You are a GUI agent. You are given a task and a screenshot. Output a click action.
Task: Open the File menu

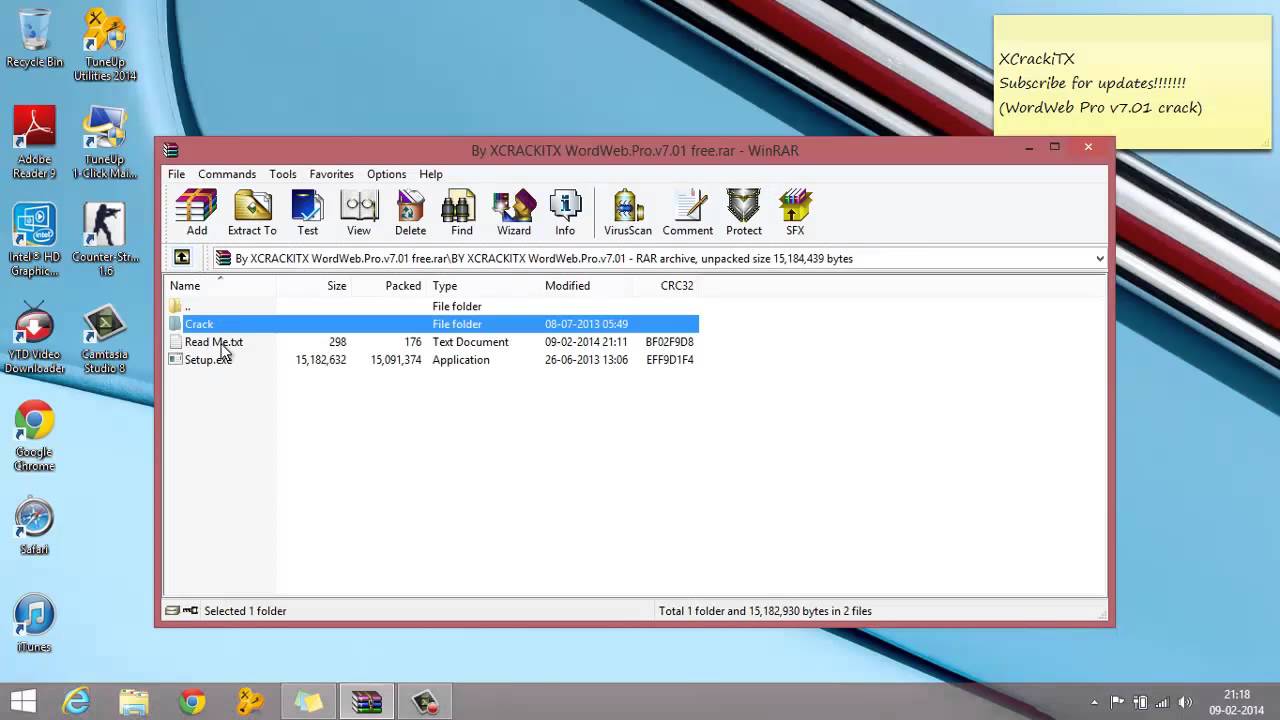click(176, 174)
